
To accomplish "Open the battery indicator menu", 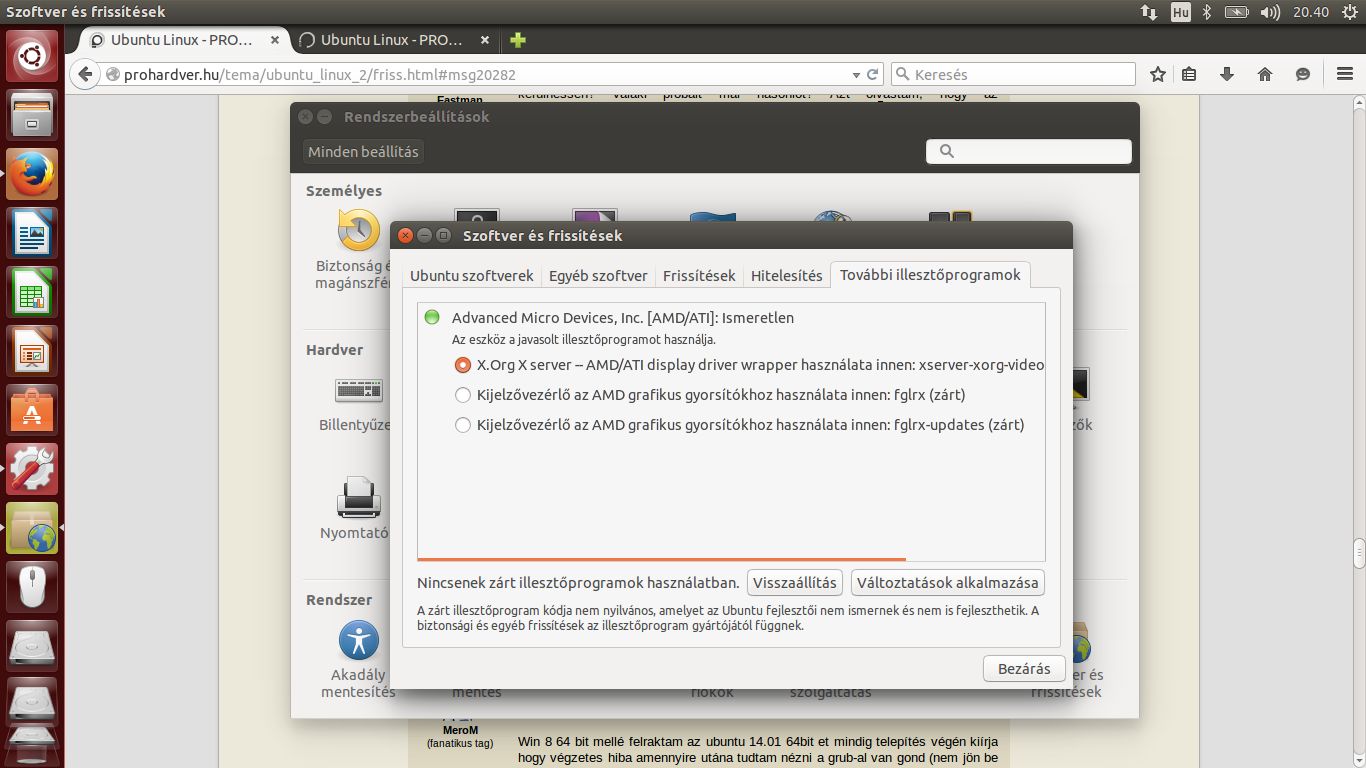I will [x=1237, y=12].
